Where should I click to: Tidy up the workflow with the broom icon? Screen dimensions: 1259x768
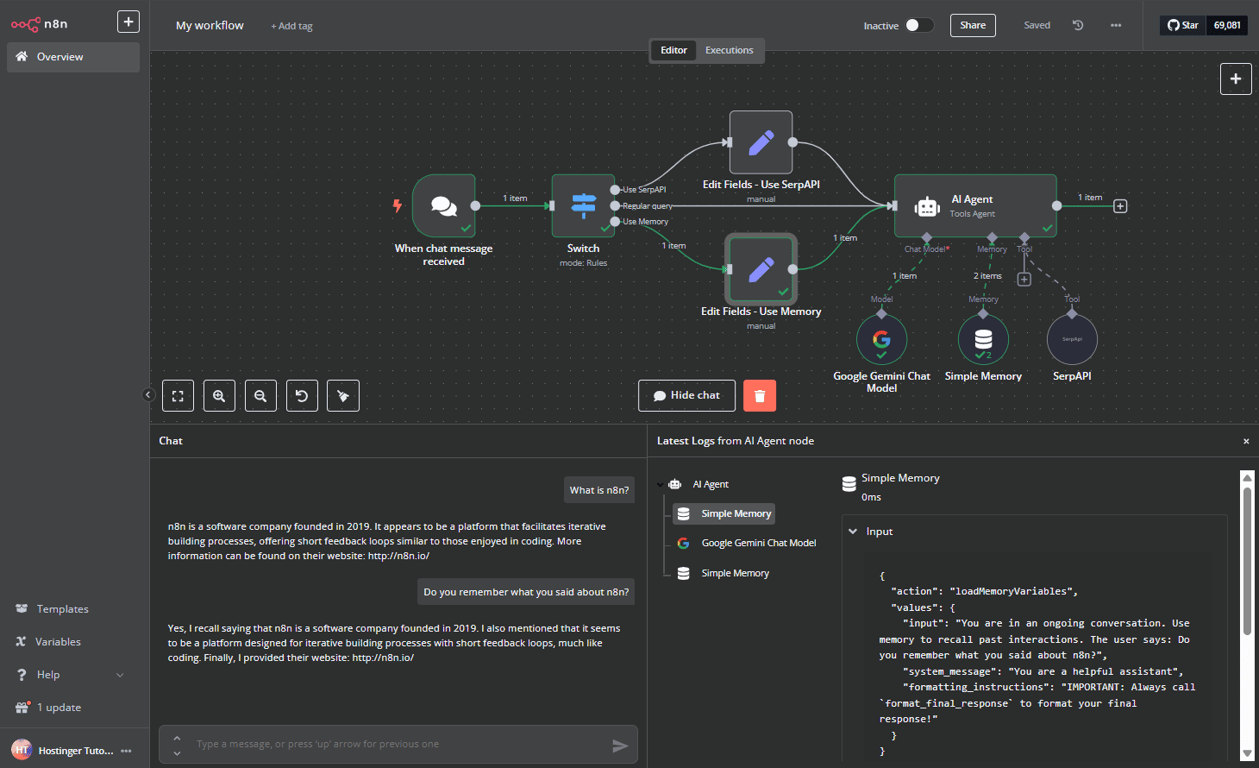point(343,395)
